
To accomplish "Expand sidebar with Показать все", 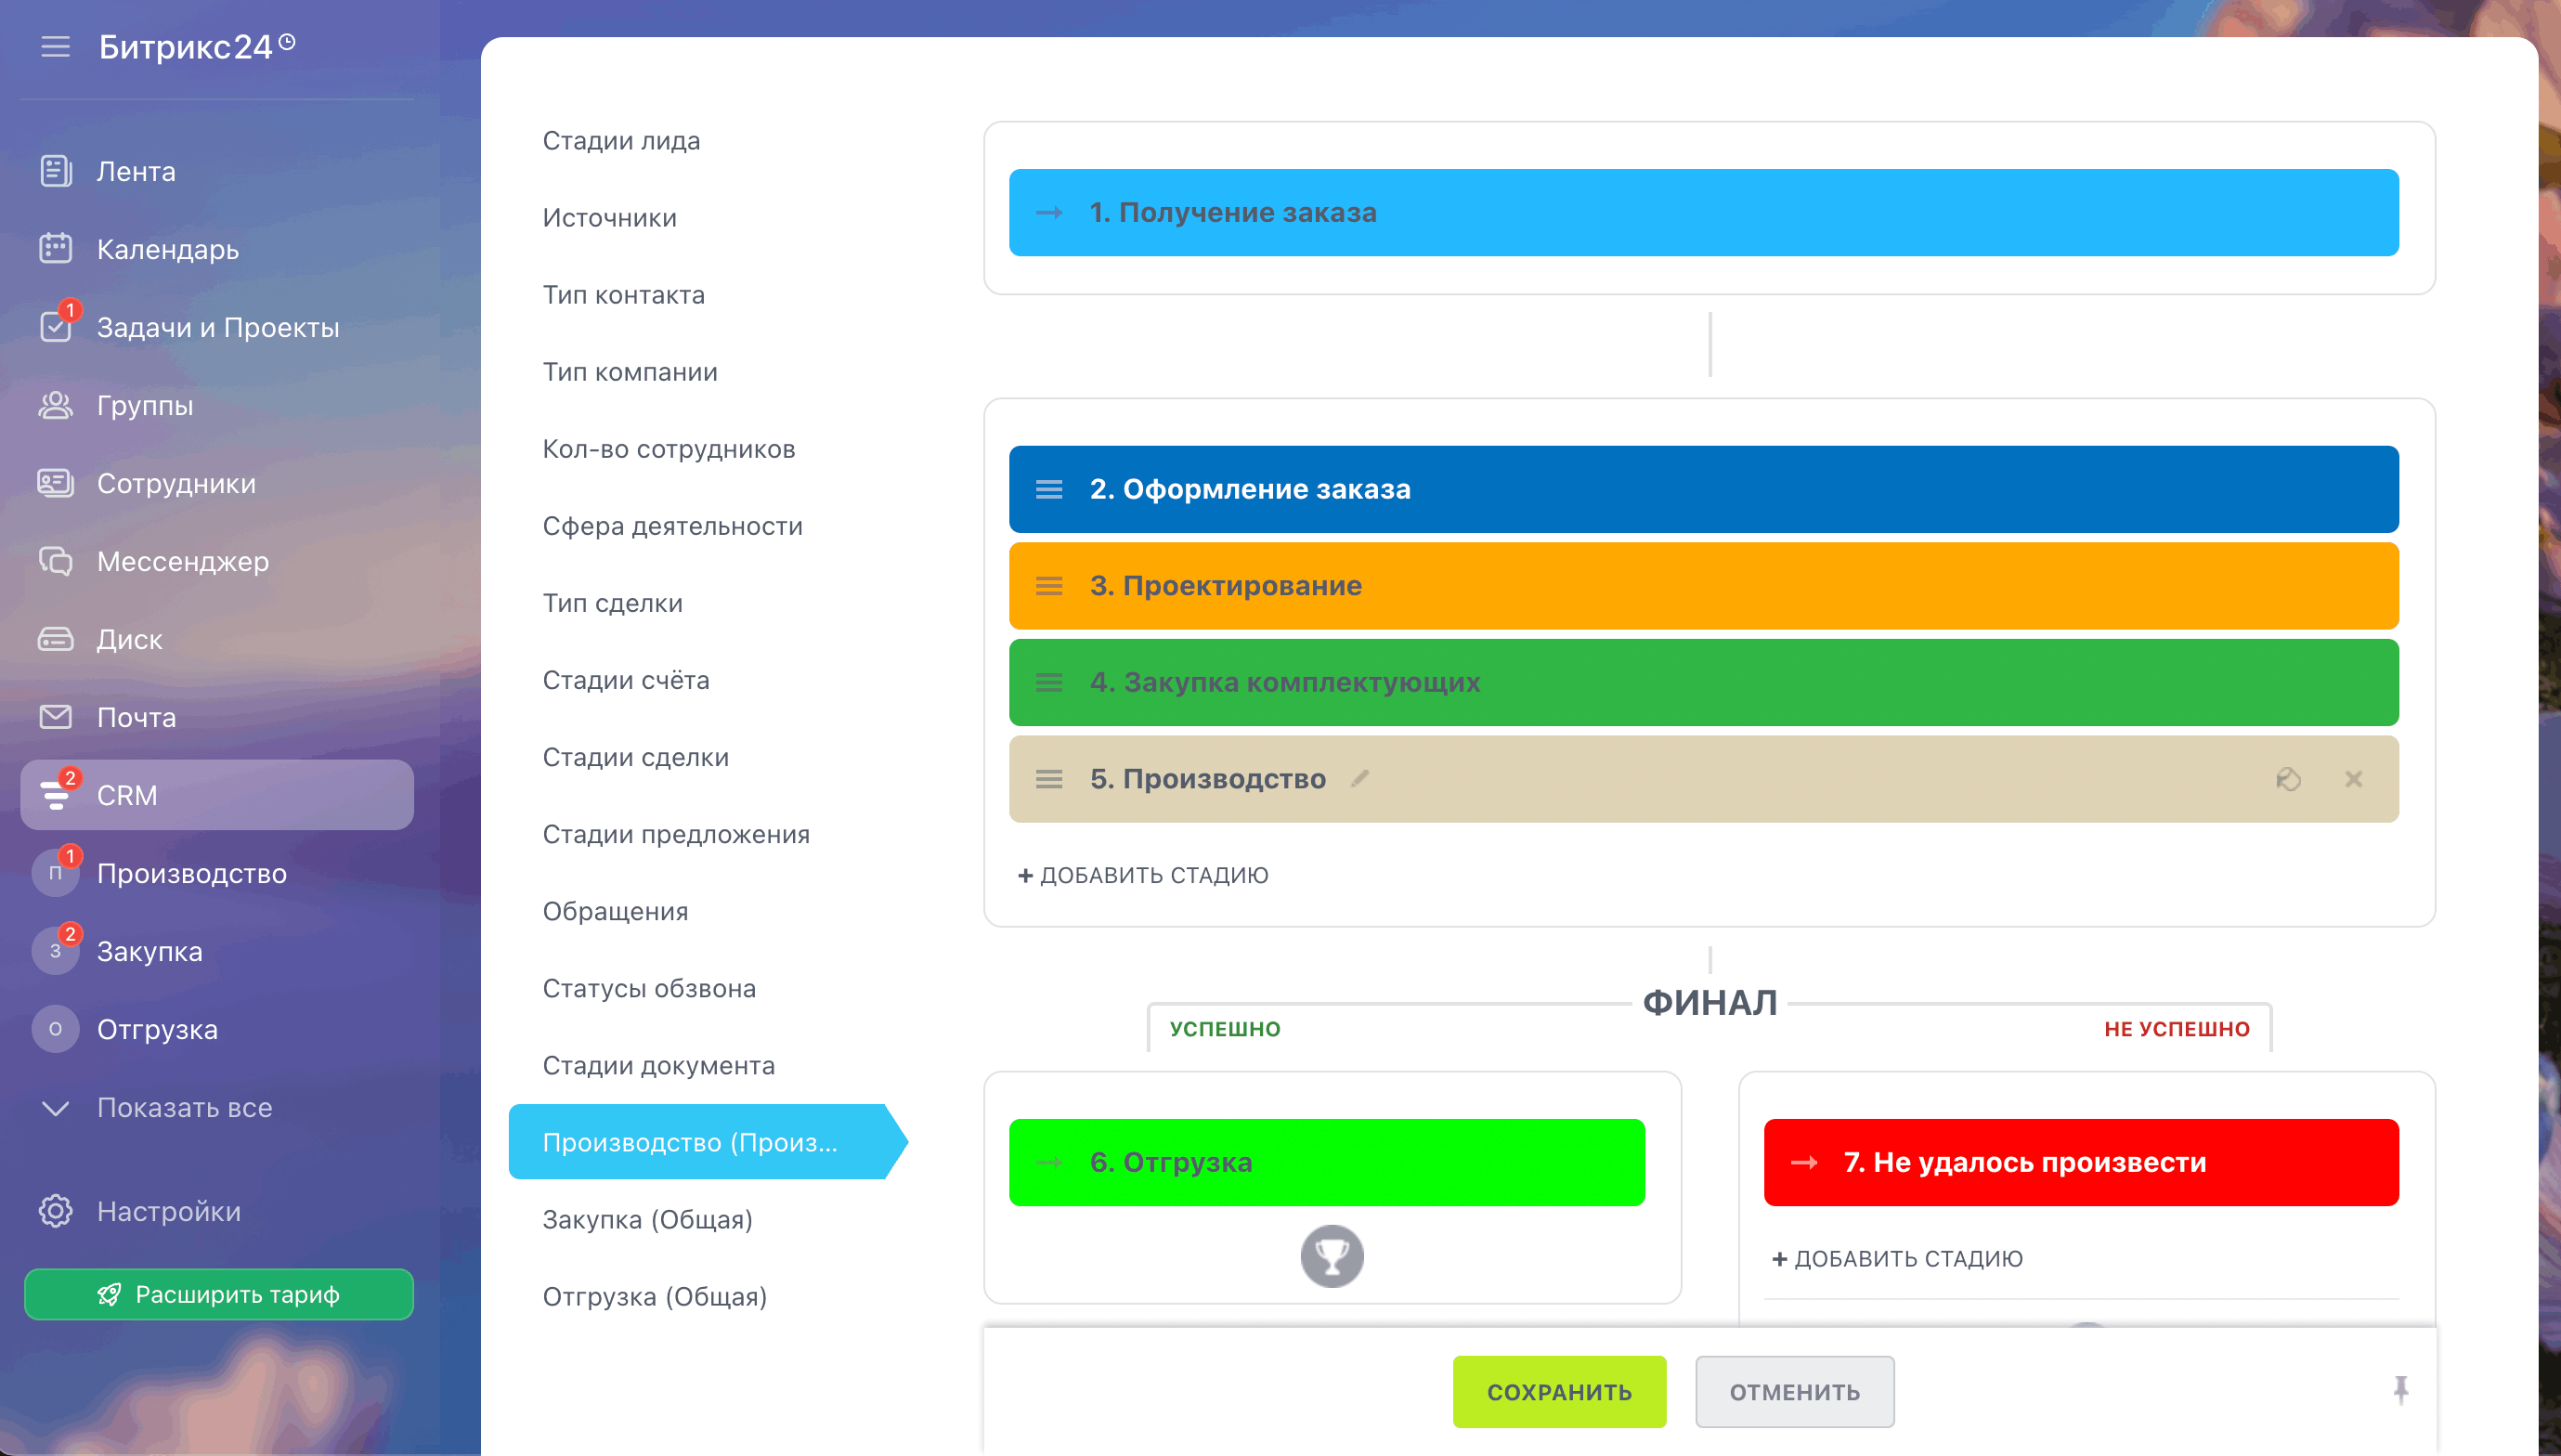I will pos(184,1107).
